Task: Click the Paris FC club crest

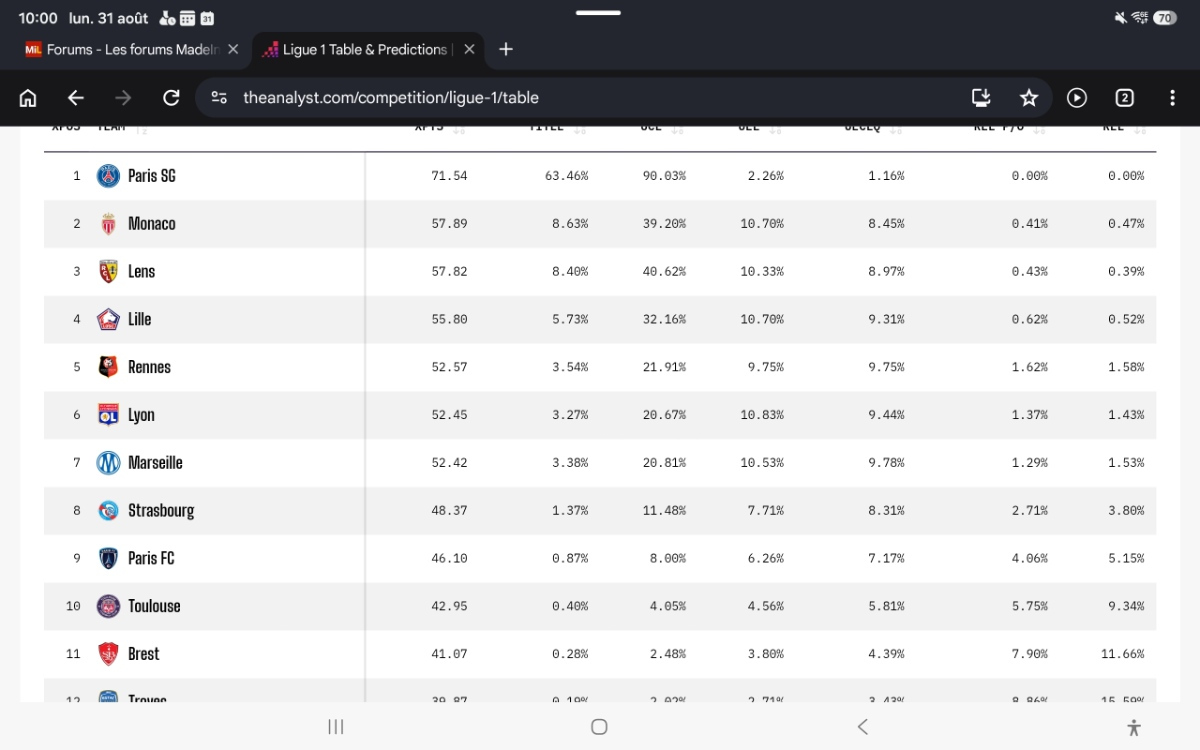Action: coord(108,559)
